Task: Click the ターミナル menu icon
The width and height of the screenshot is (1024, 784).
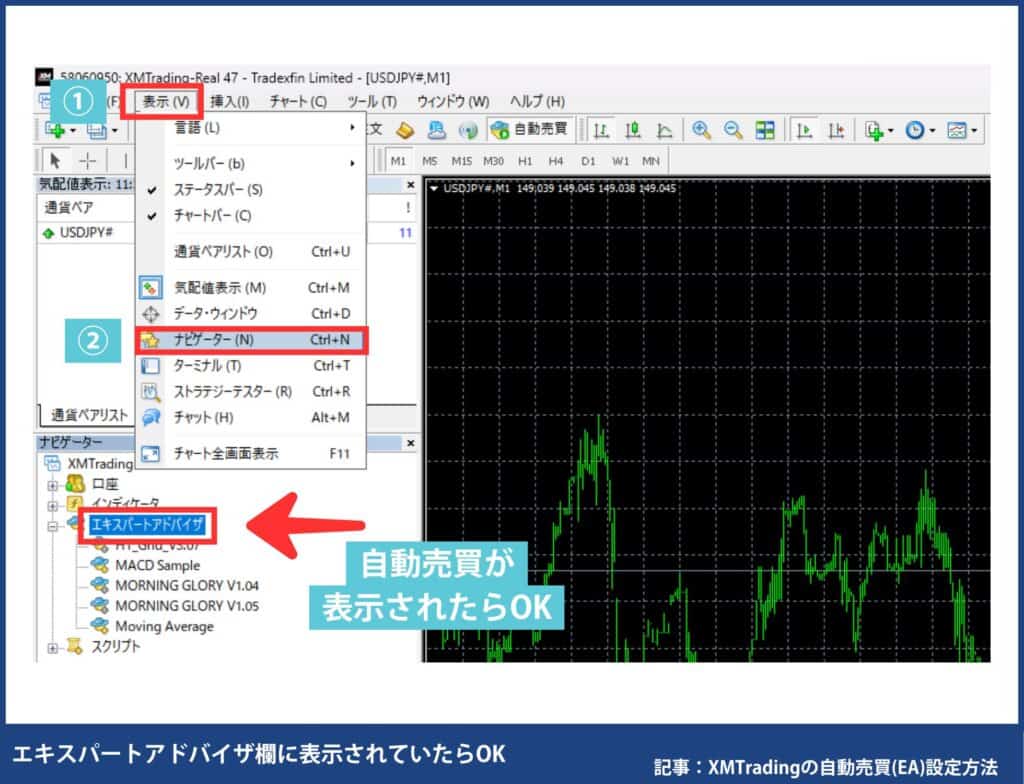Action: (151, 366)
